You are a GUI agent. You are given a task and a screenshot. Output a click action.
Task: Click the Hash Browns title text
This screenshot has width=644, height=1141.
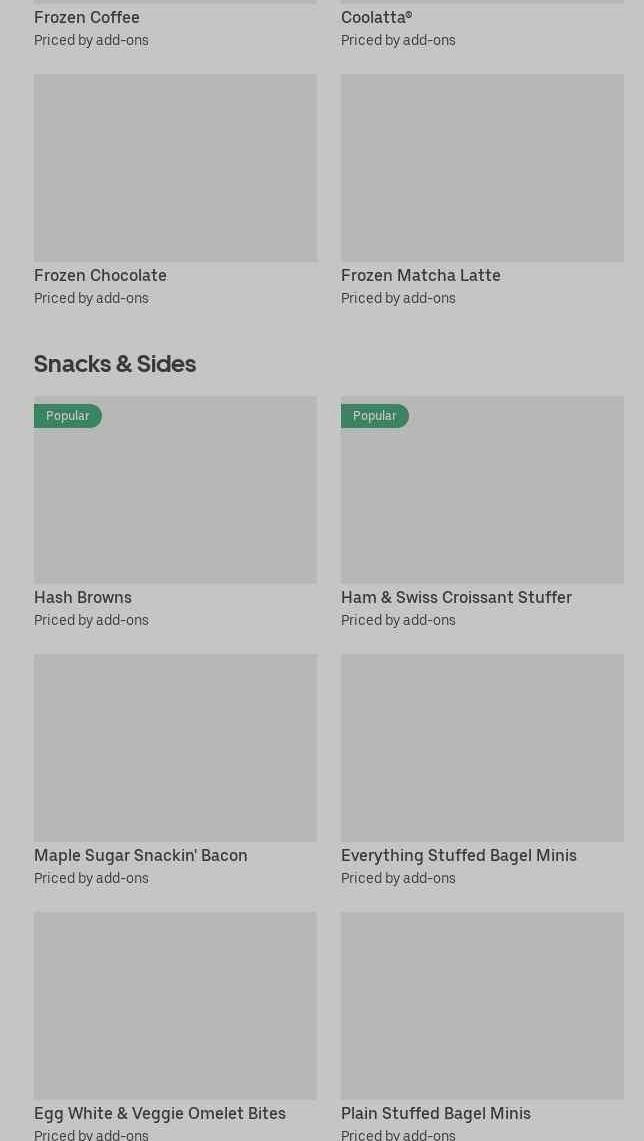(83, 597)
